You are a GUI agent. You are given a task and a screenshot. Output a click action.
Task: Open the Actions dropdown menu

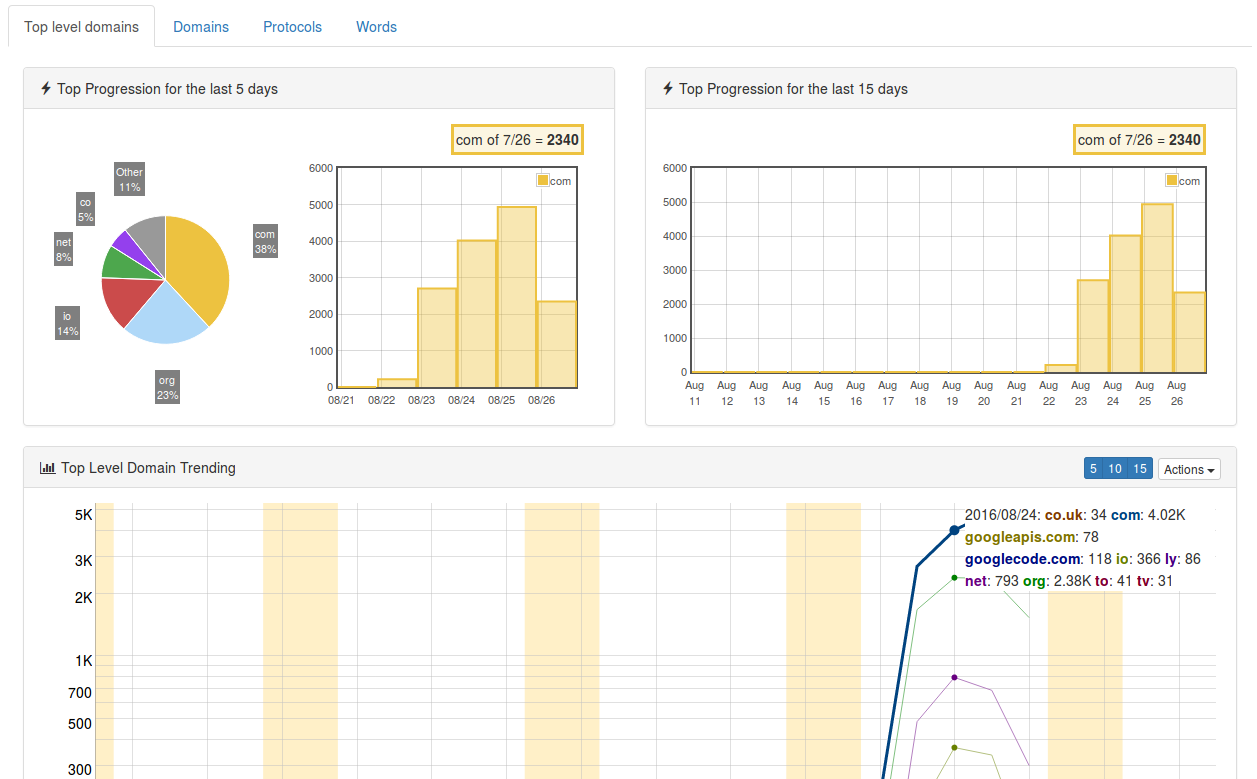[x=1189, y=469]
